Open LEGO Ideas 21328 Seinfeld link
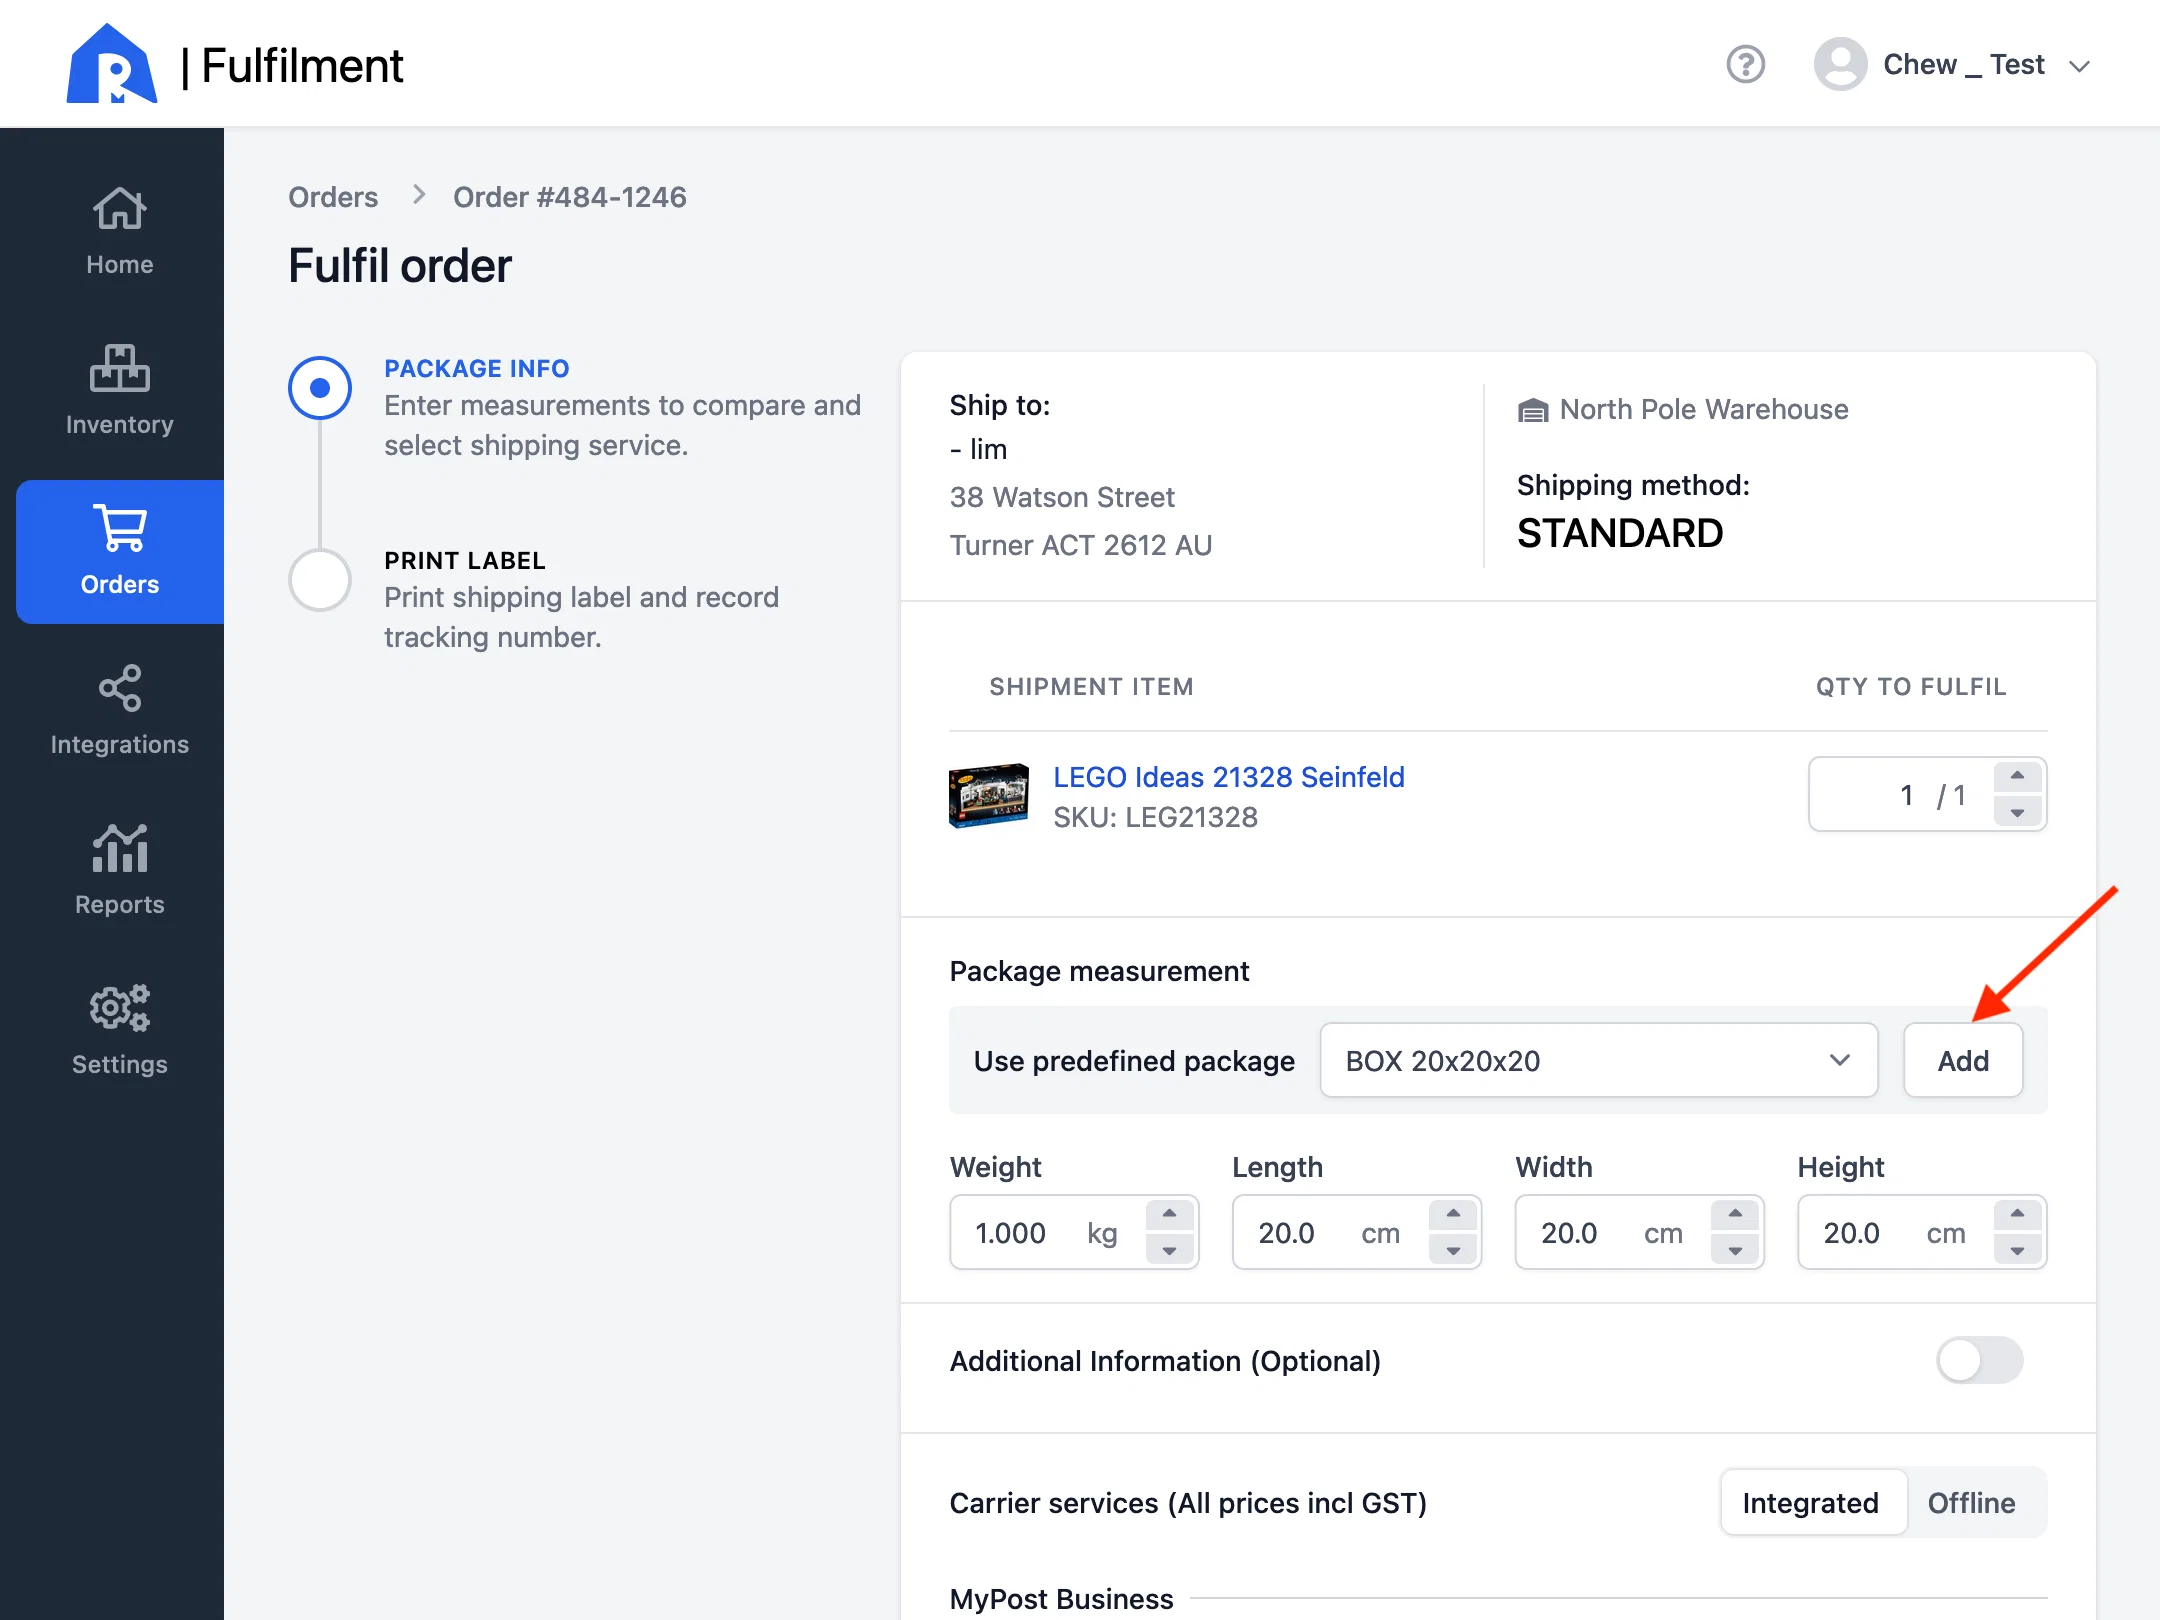Image resolution: width=2160 pixels, height=1620 pixels. (x=1229, y=777)
